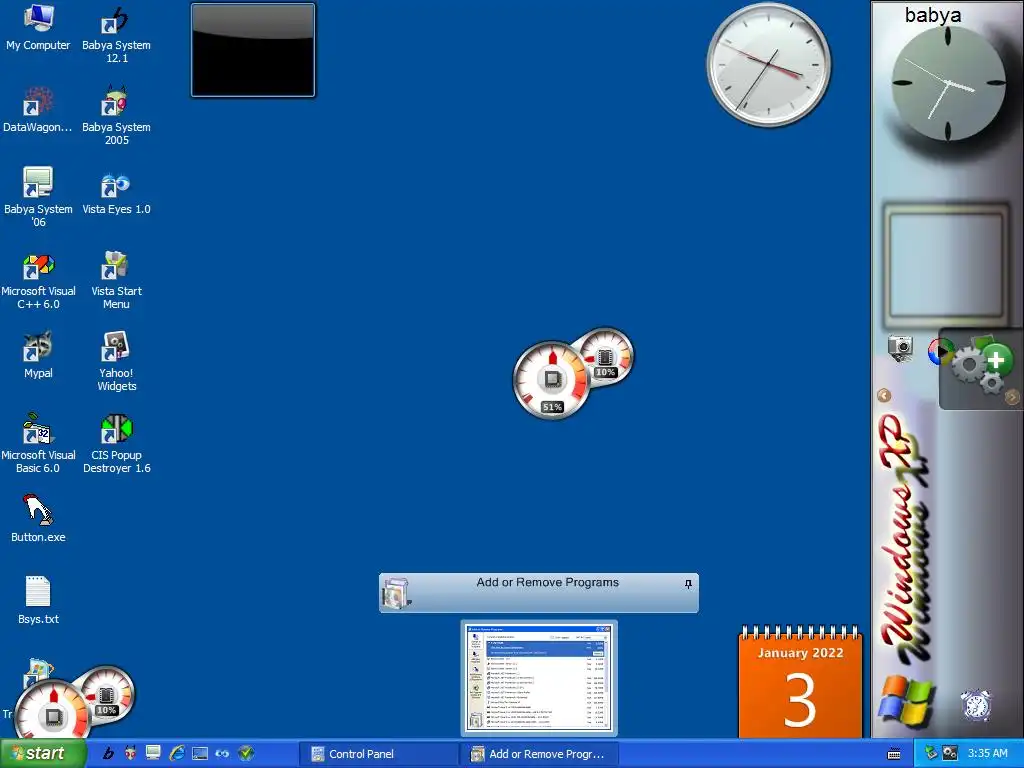This screenshot has height=768, width=1024.
Task: Click the Babya 'b' quick launch icon
Action: (108, 754)
